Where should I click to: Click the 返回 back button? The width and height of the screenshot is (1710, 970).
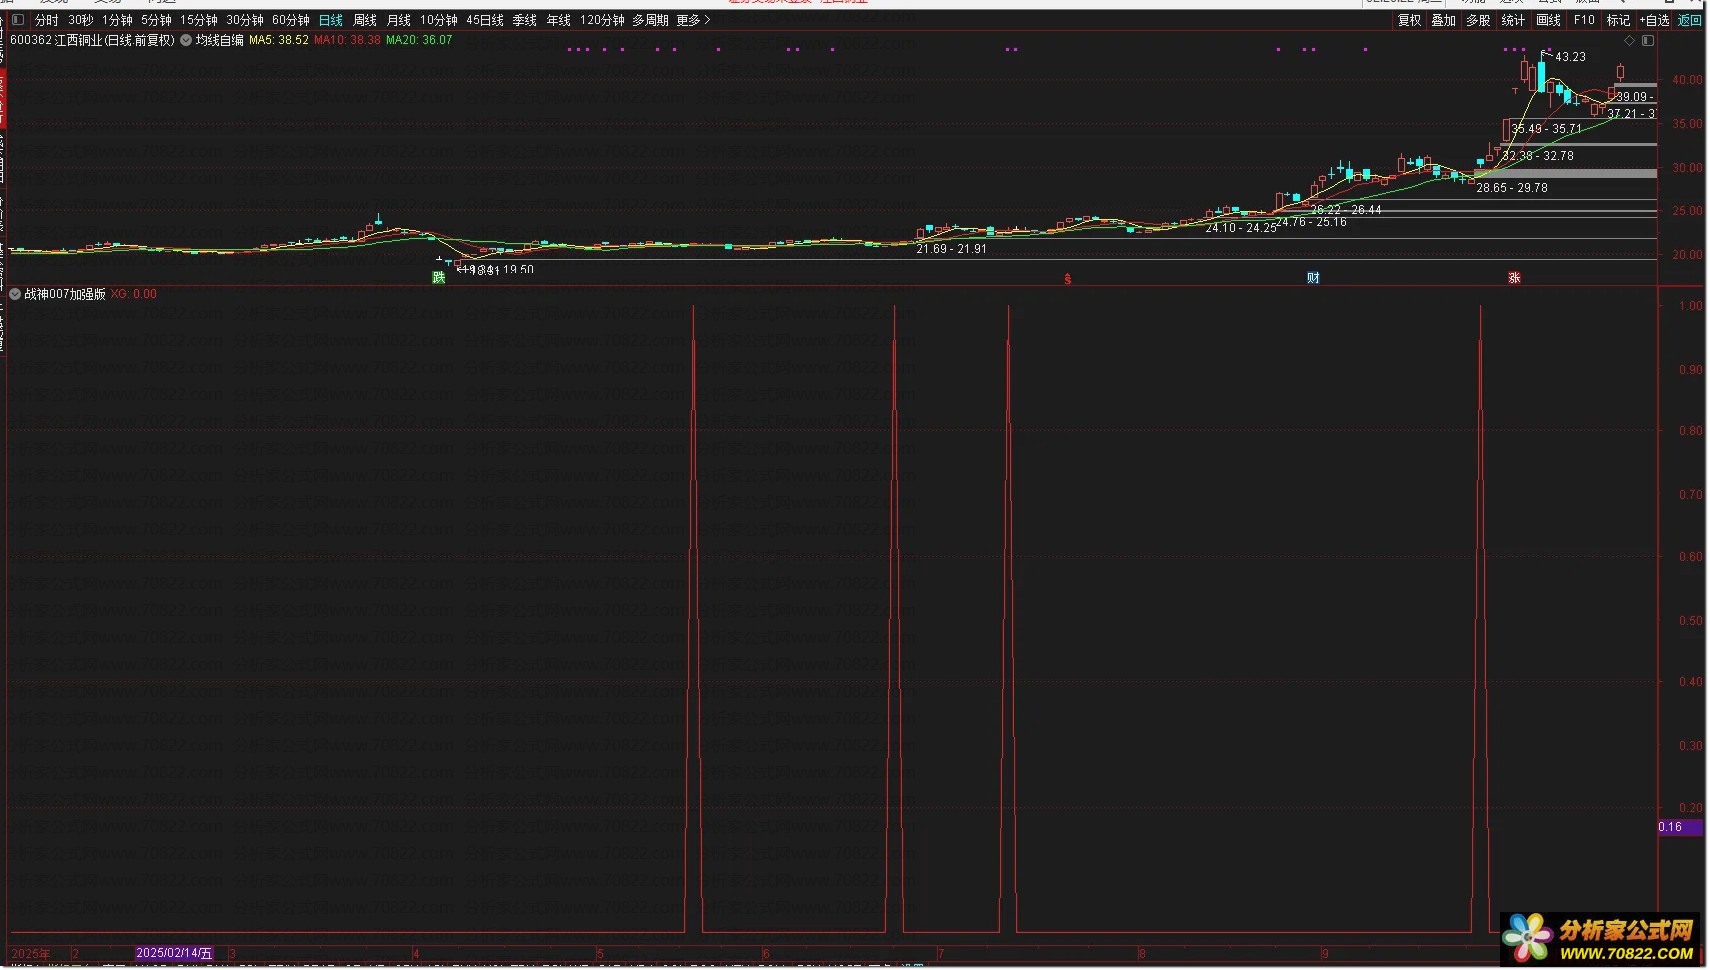click(x=1689, y=20)
